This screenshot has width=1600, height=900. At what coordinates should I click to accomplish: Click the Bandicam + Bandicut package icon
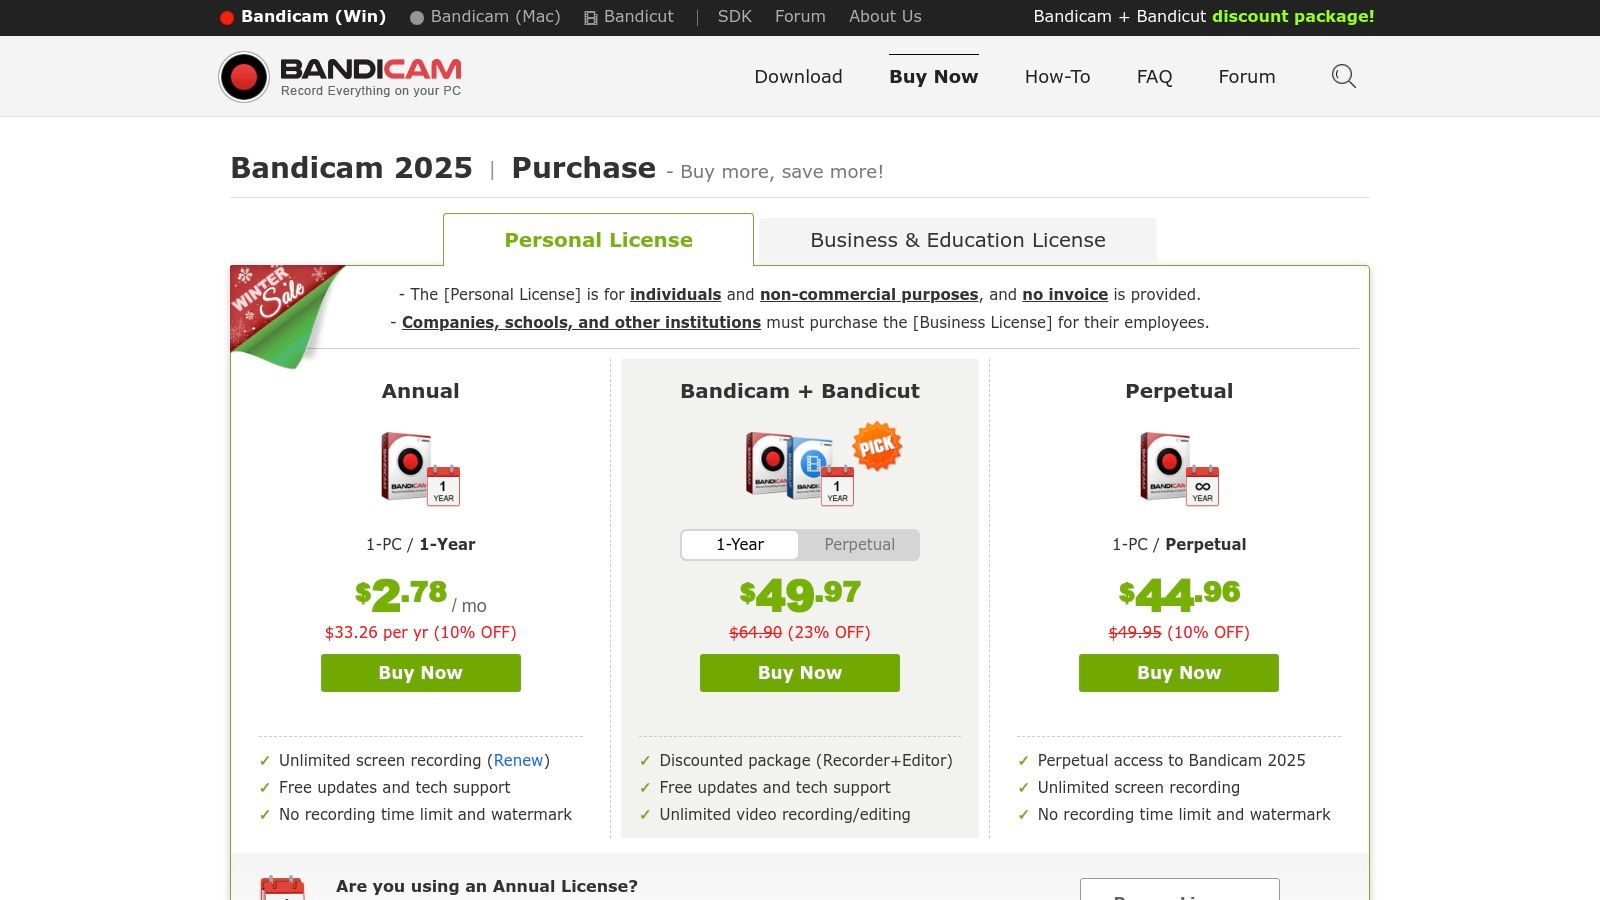(798, 468)
